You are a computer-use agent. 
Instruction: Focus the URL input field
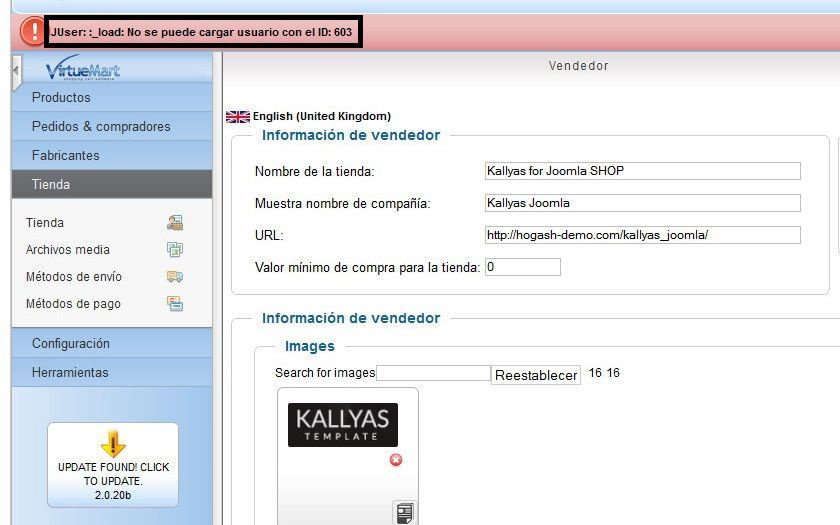pos(642,235)
